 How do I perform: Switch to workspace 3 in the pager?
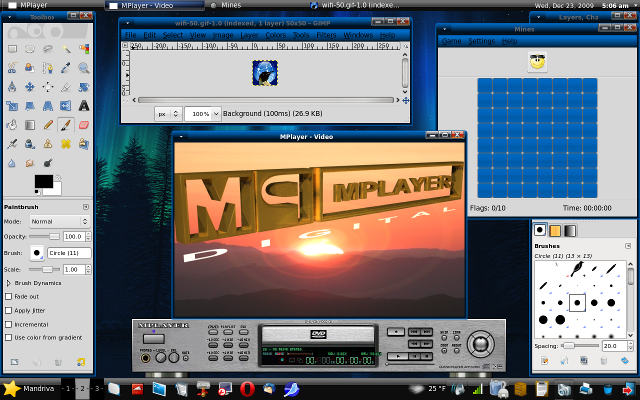97,389
